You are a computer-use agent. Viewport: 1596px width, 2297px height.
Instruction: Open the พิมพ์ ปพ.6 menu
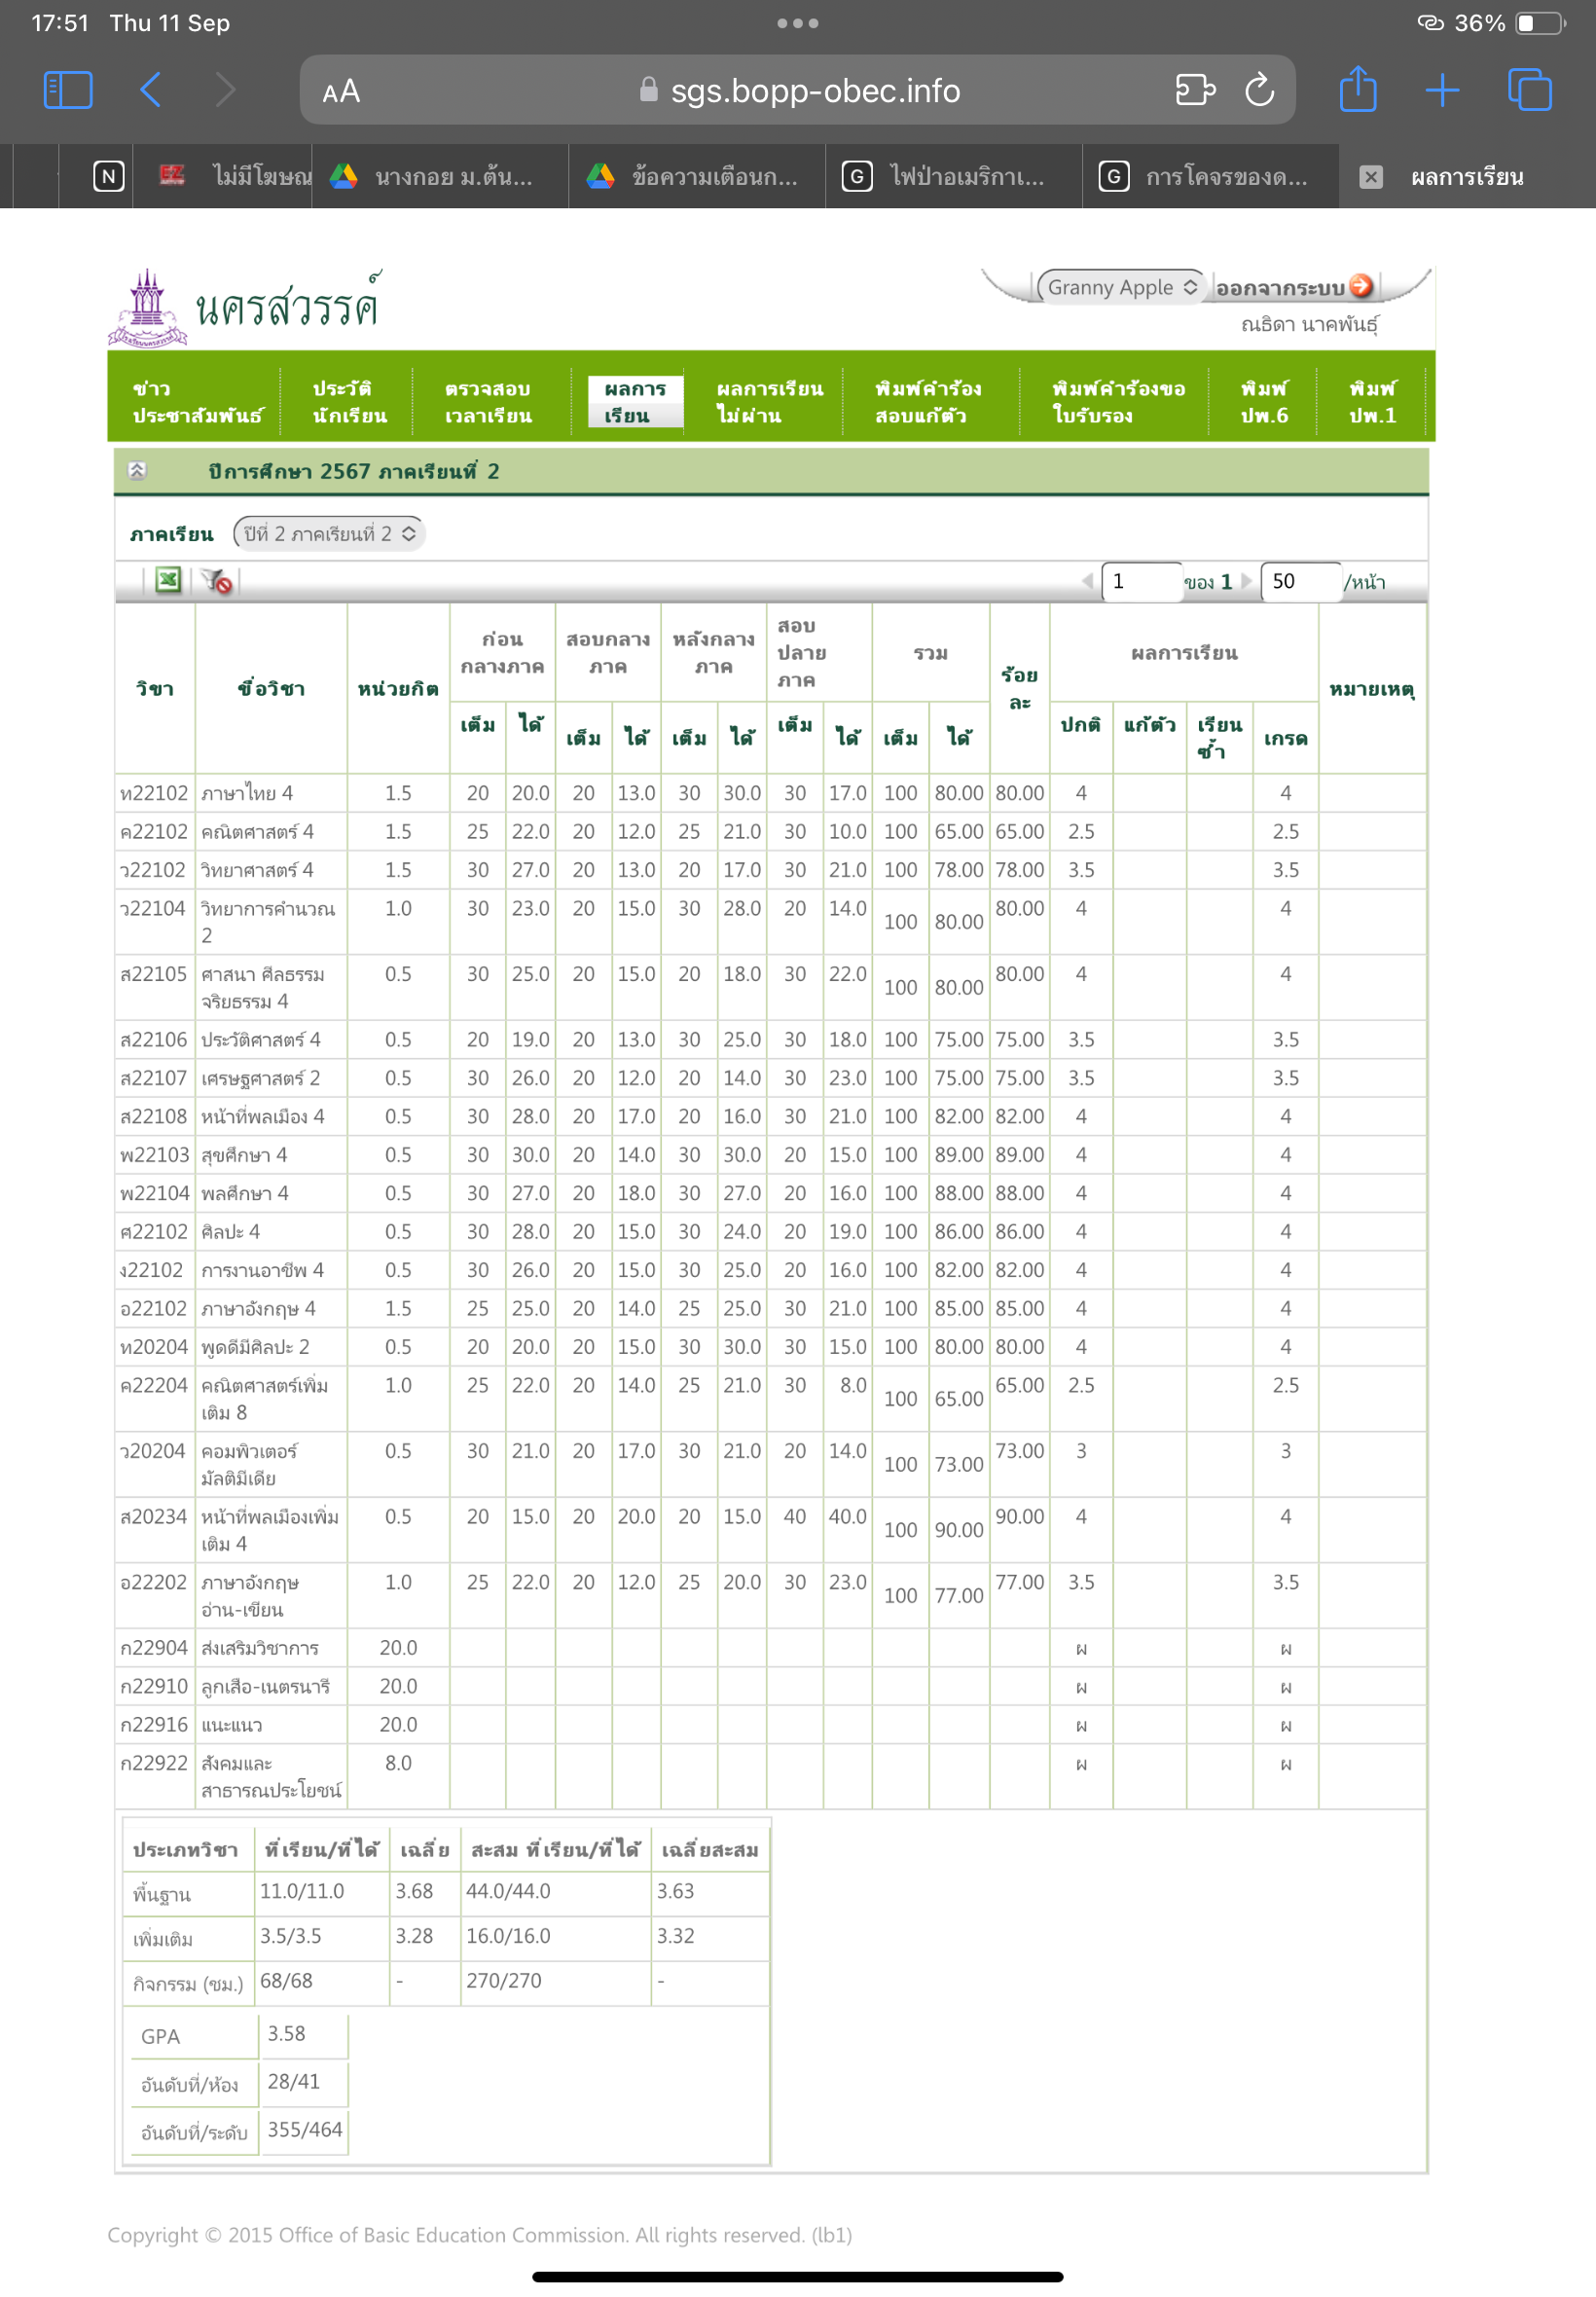click(x=1264, y=401)
